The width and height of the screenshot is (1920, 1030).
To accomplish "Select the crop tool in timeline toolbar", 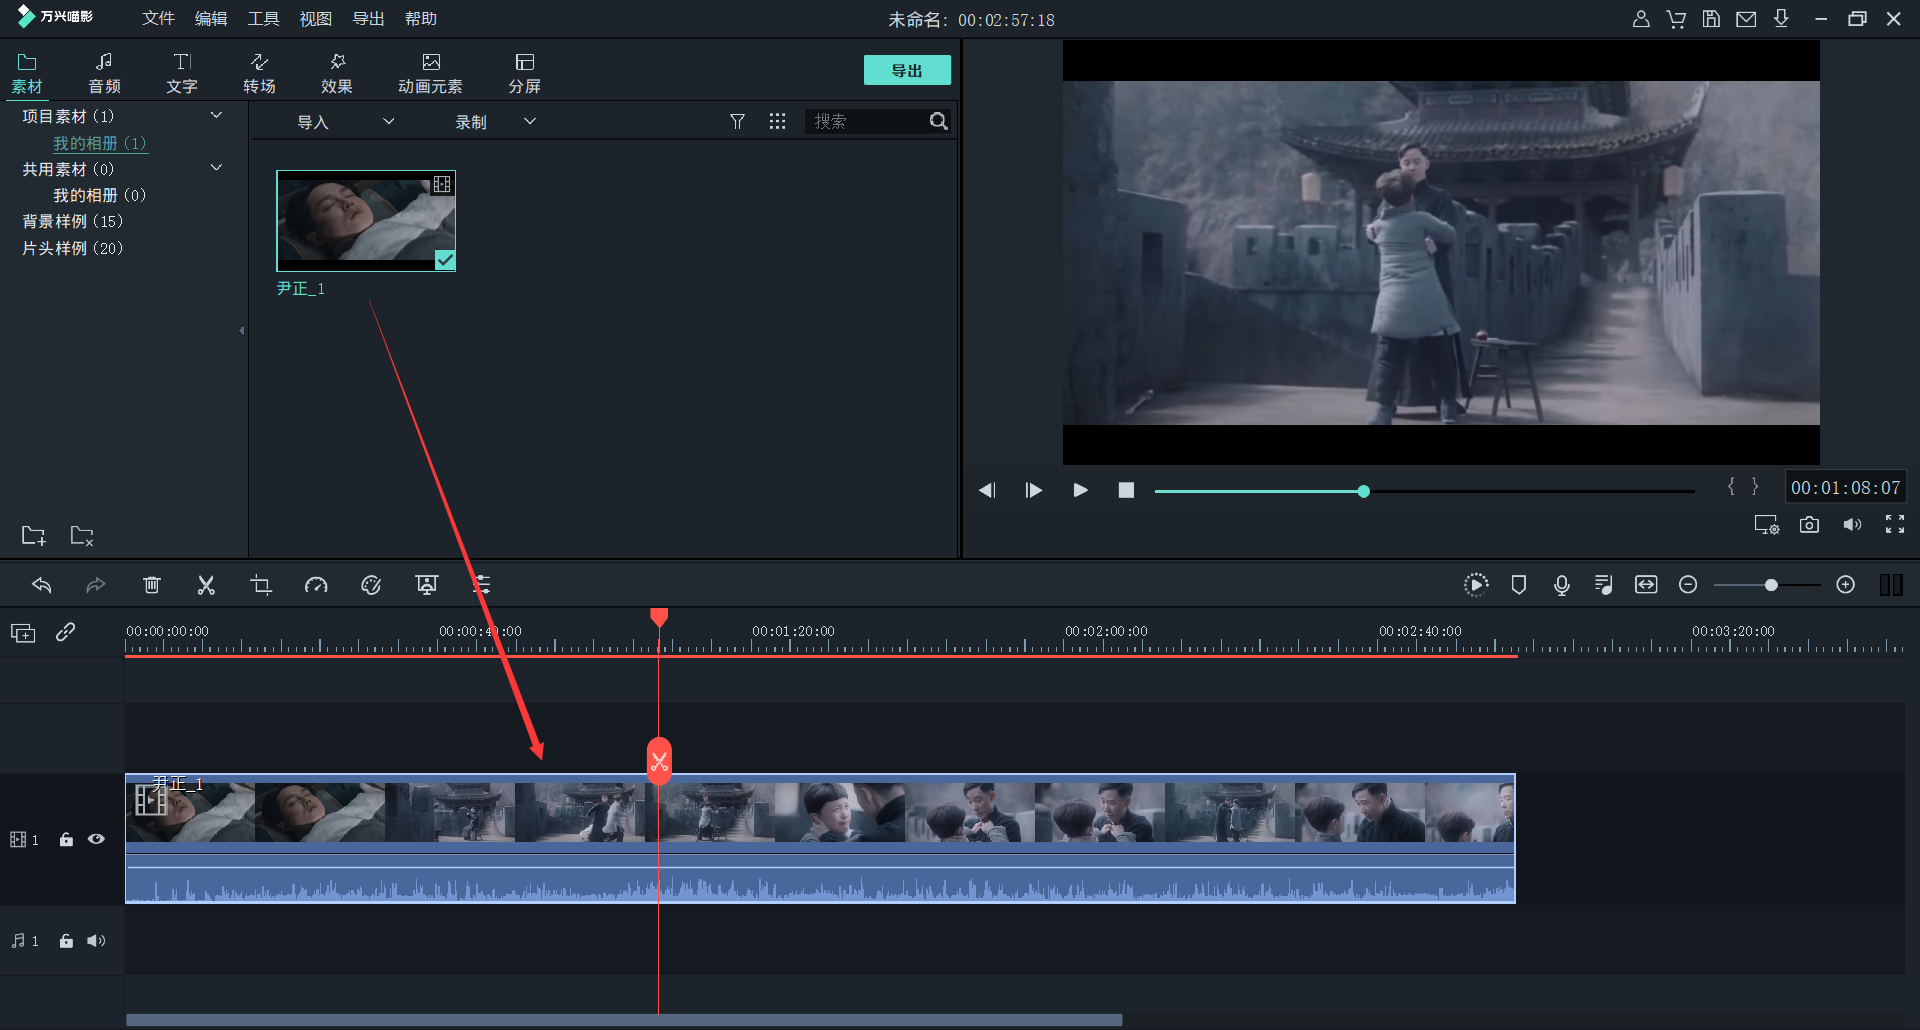I will (261, 585).
